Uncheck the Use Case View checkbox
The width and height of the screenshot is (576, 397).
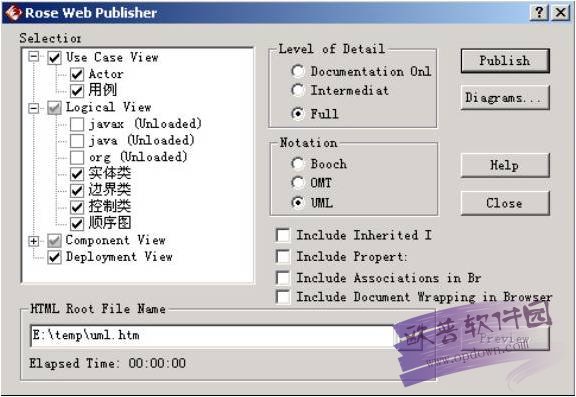click(54, 58)
